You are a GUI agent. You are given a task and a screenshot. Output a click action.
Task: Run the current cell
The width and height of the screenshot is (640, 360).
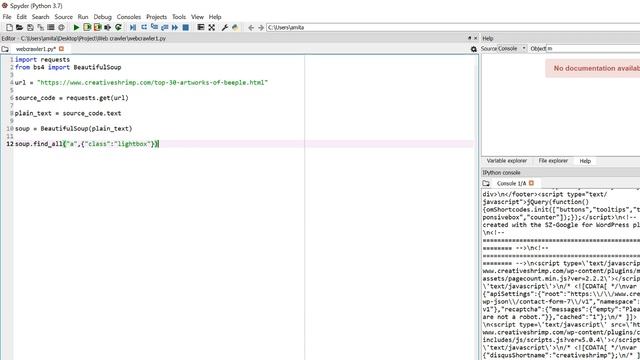pyautogui.click(x=87, y=27)
